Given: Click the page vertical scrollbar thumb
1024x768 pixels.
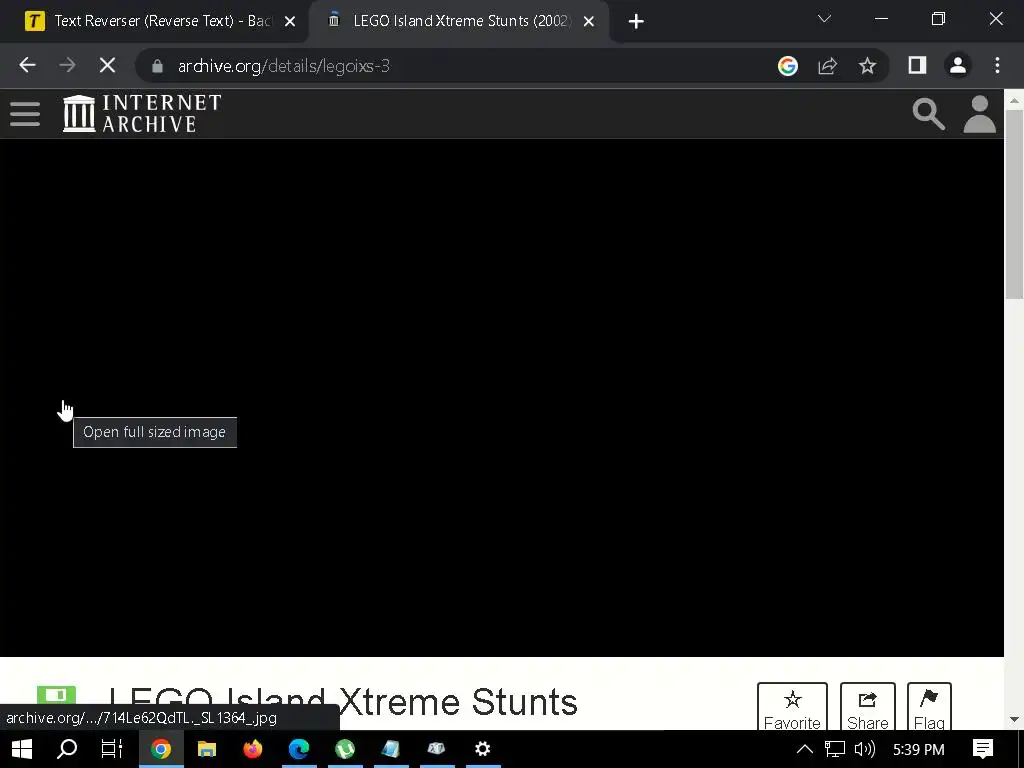Looking at the screenshot, I should [1014, 204].
